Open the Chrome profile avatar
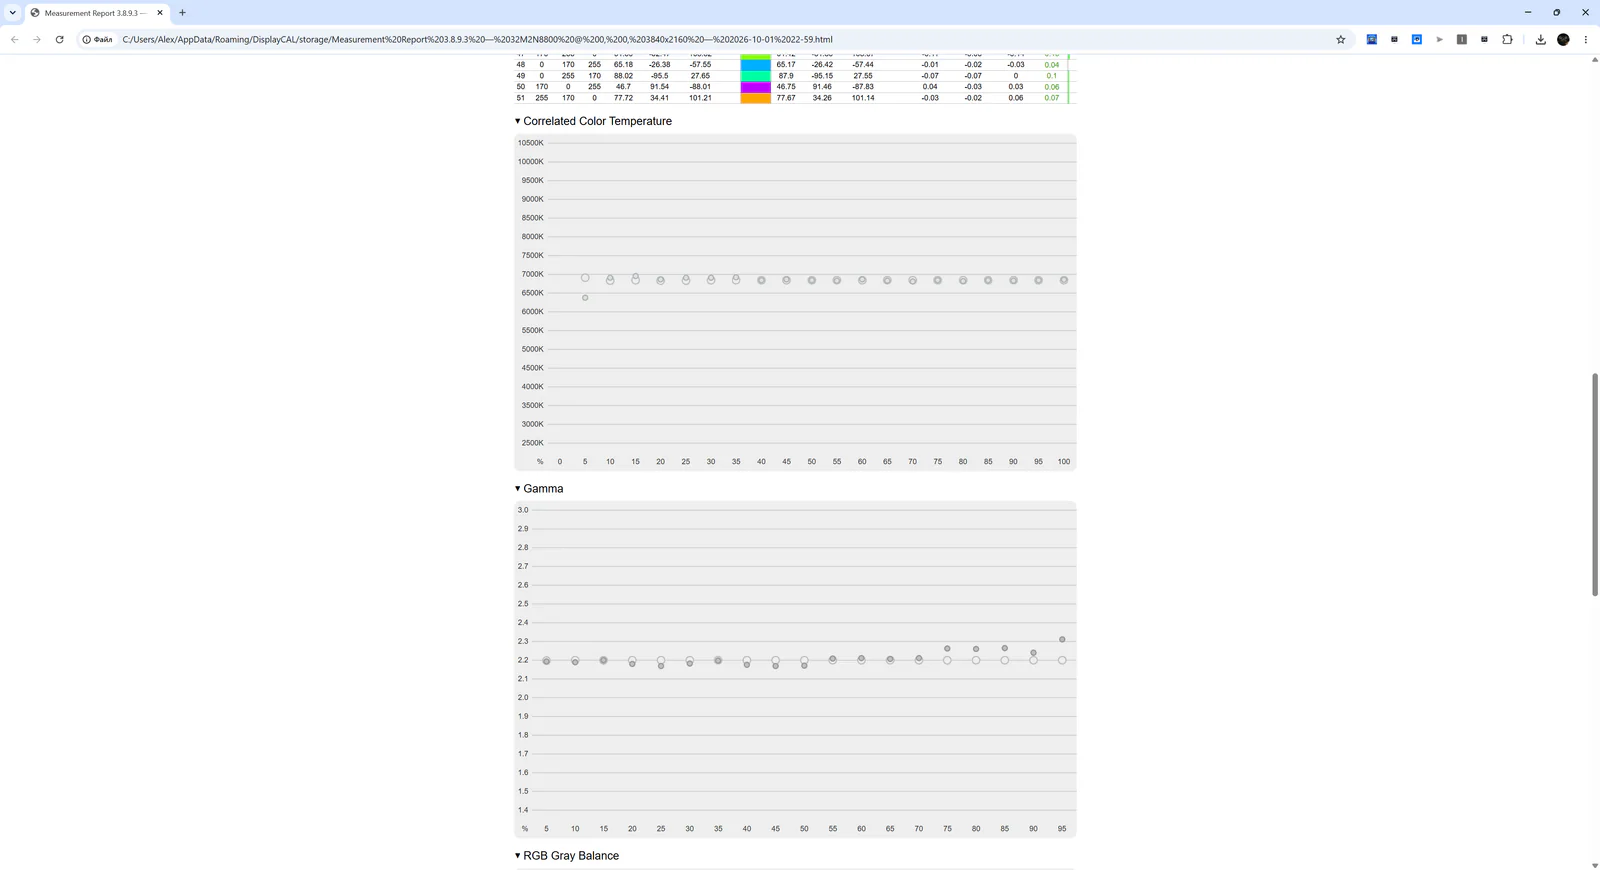Image resolution: width=1600 pixels, height=870 pixels. [x=1563, y=40]
